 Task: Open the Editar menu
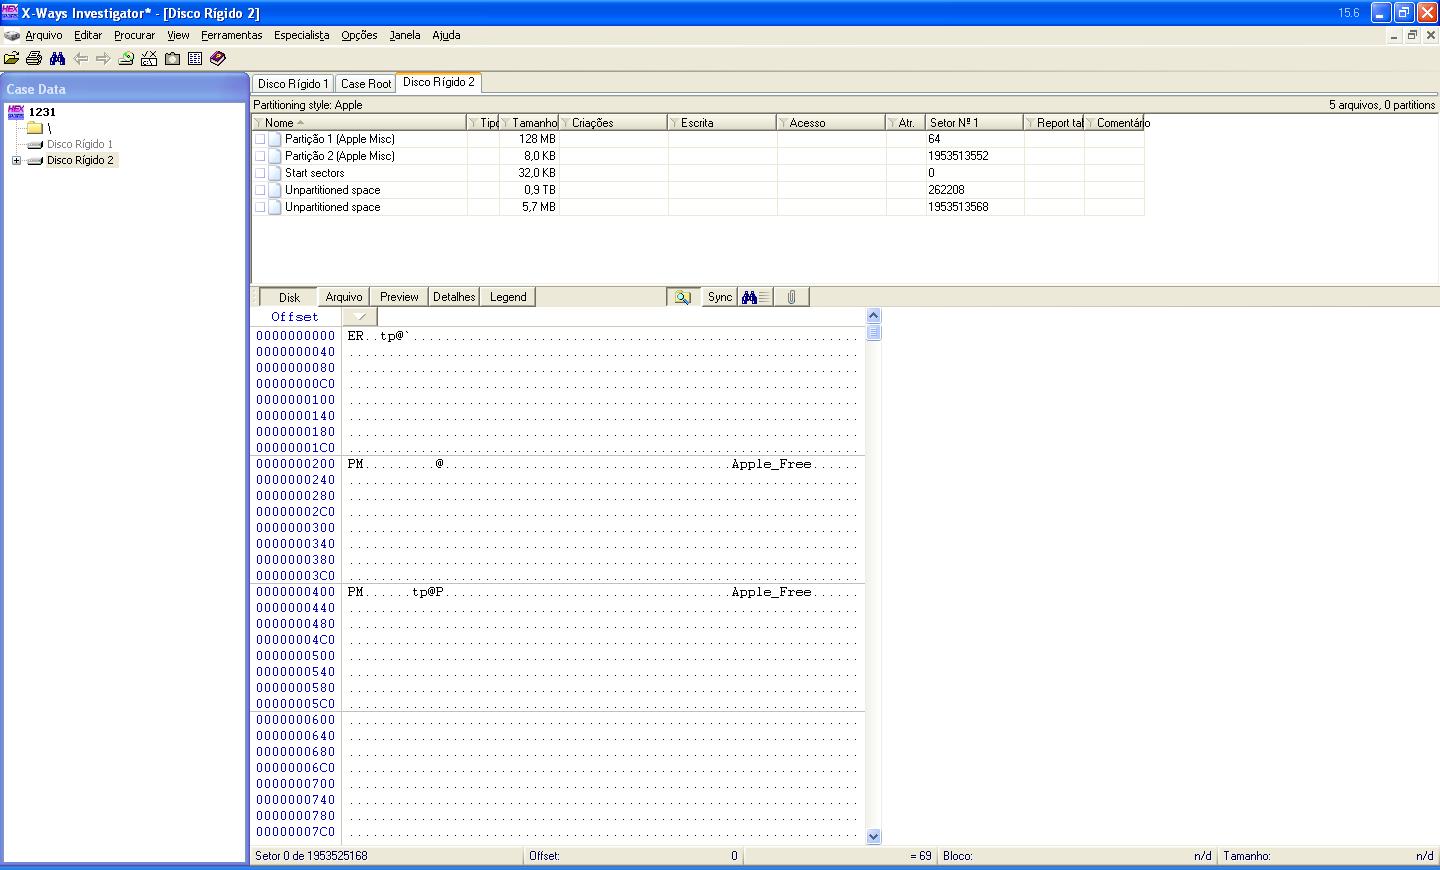coord(88,35)
